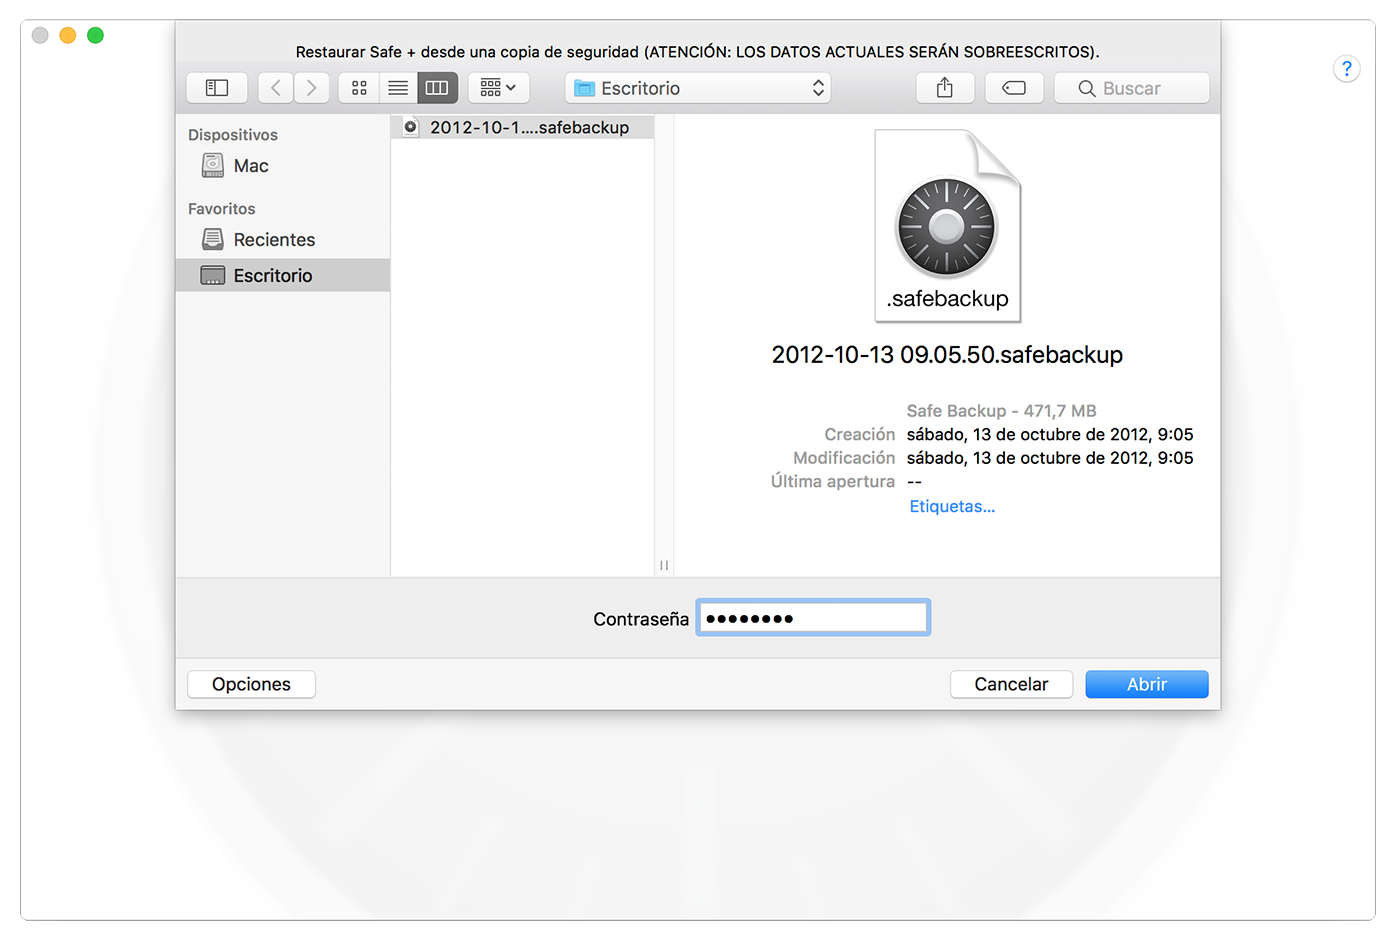Select Mac under Dispositivos
This screenshot has width=1396, height=940.
point(283,166)
